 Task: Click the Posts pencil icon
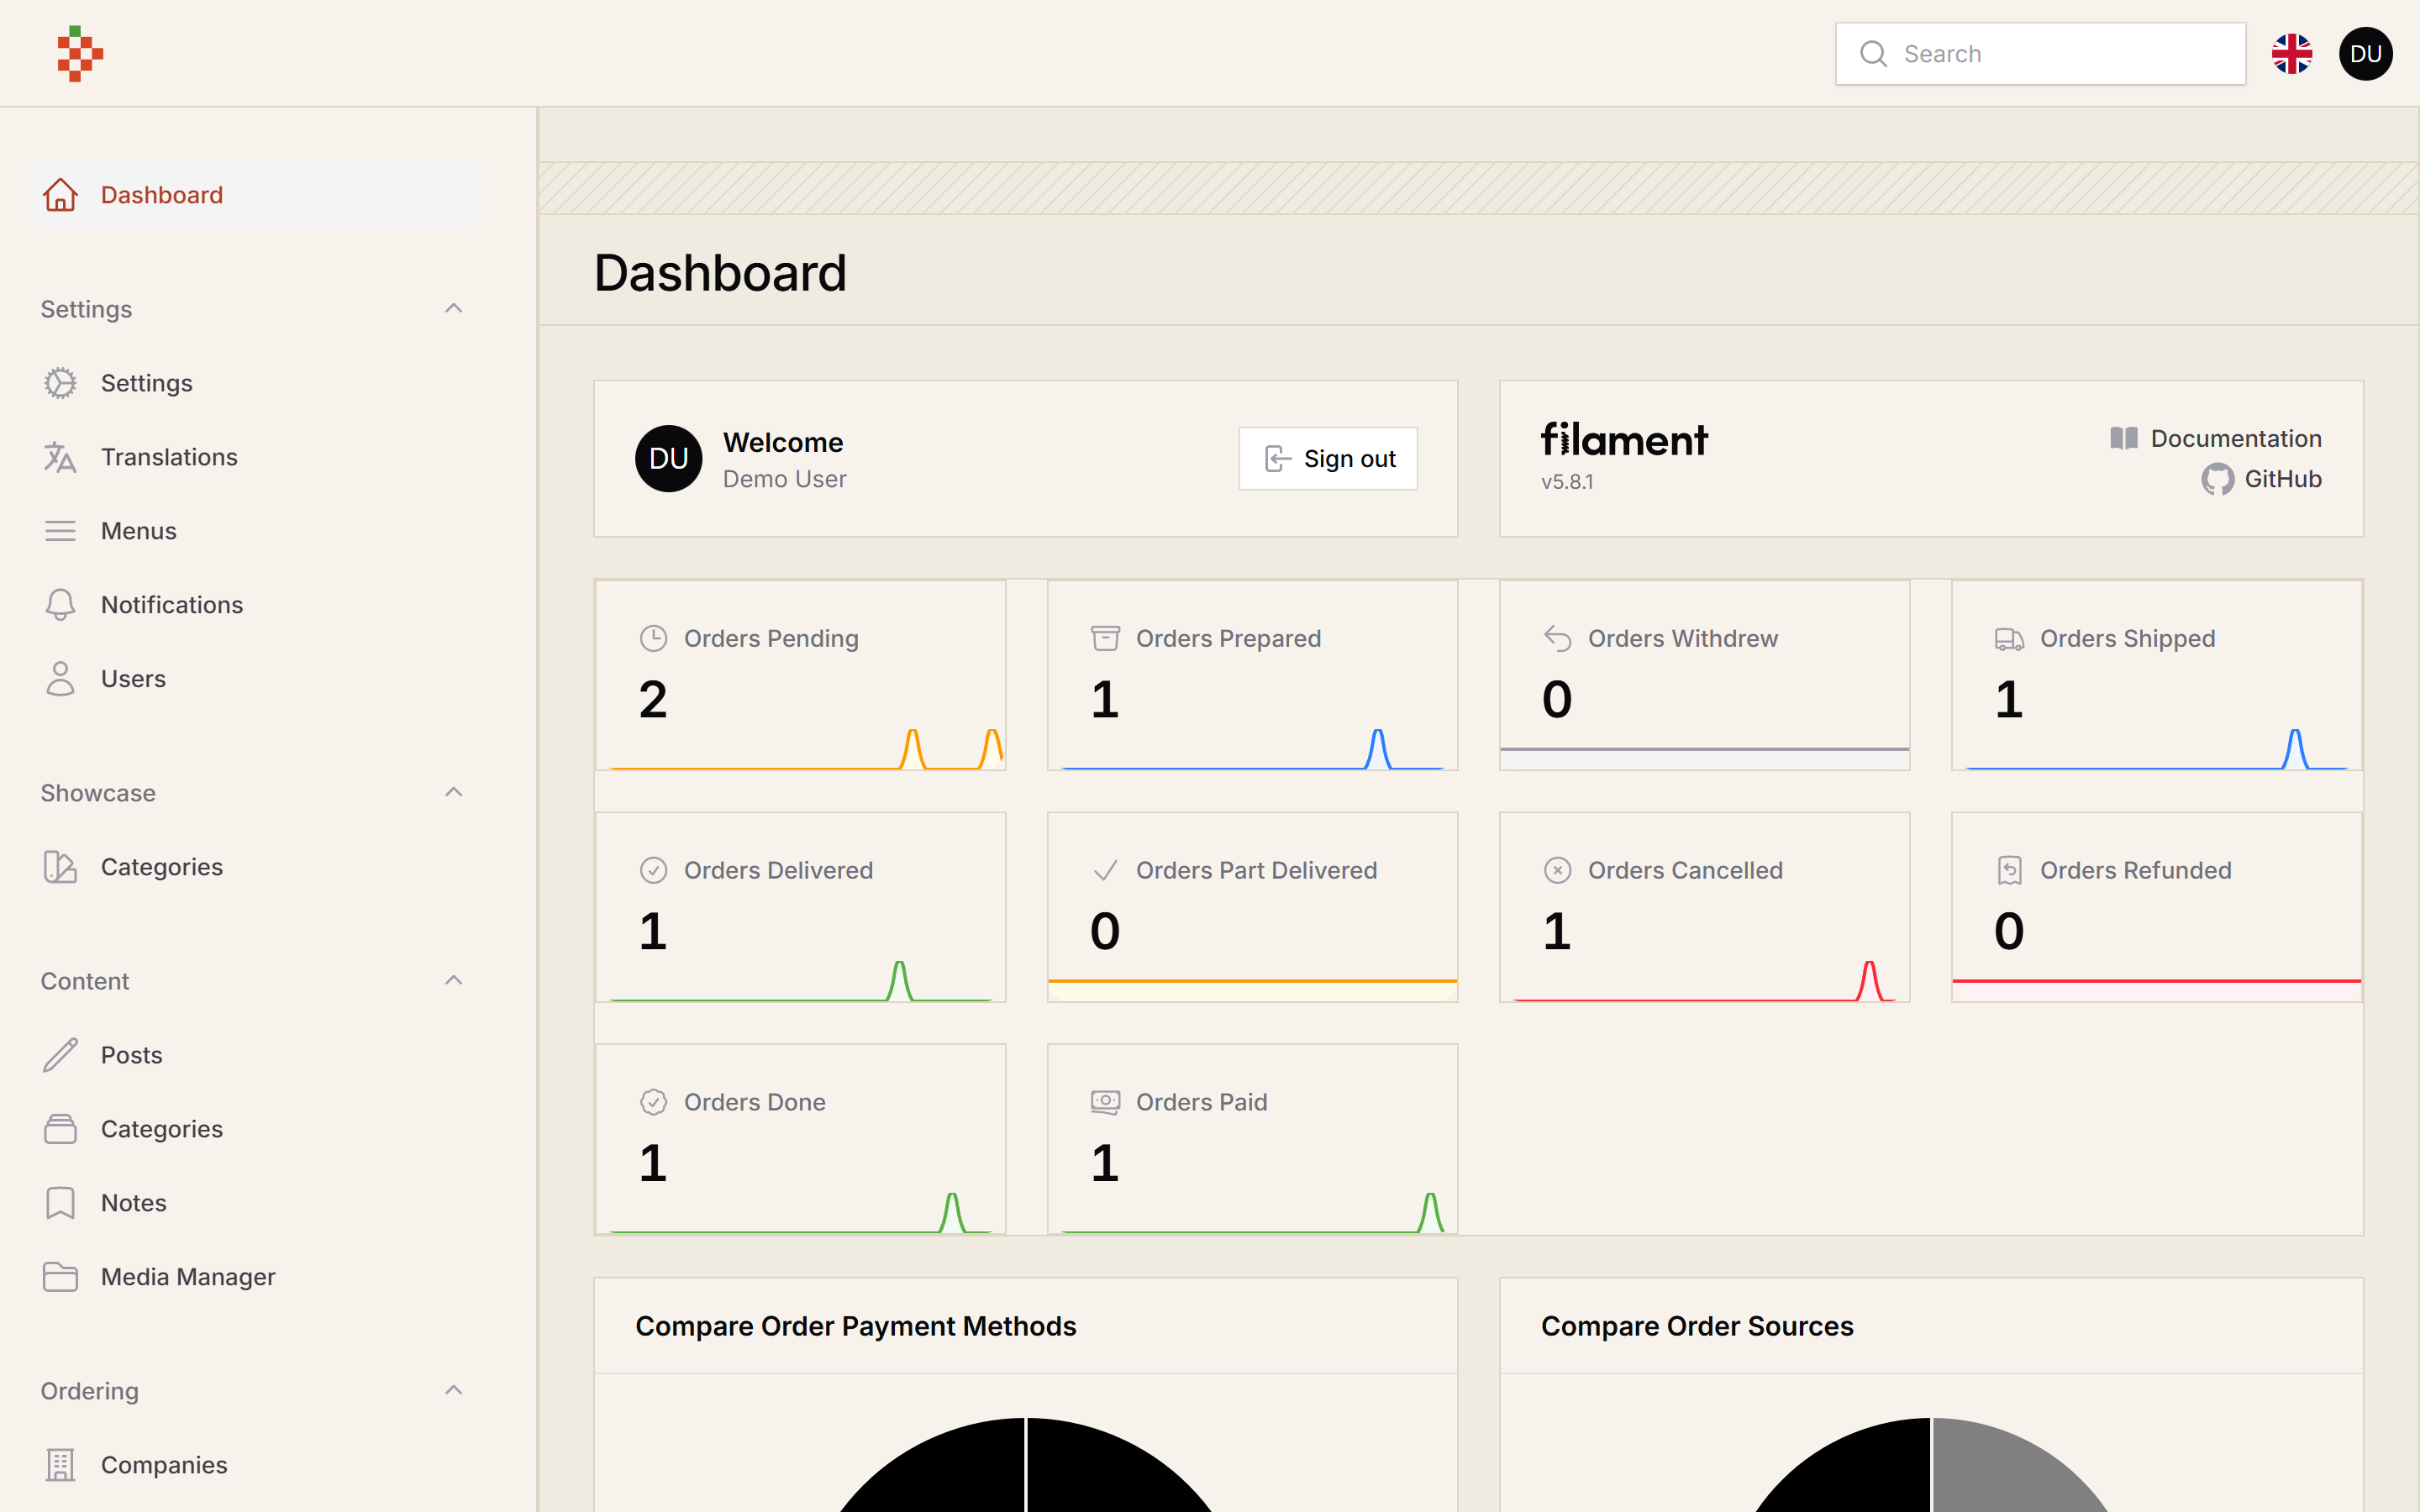[60, 1055]
